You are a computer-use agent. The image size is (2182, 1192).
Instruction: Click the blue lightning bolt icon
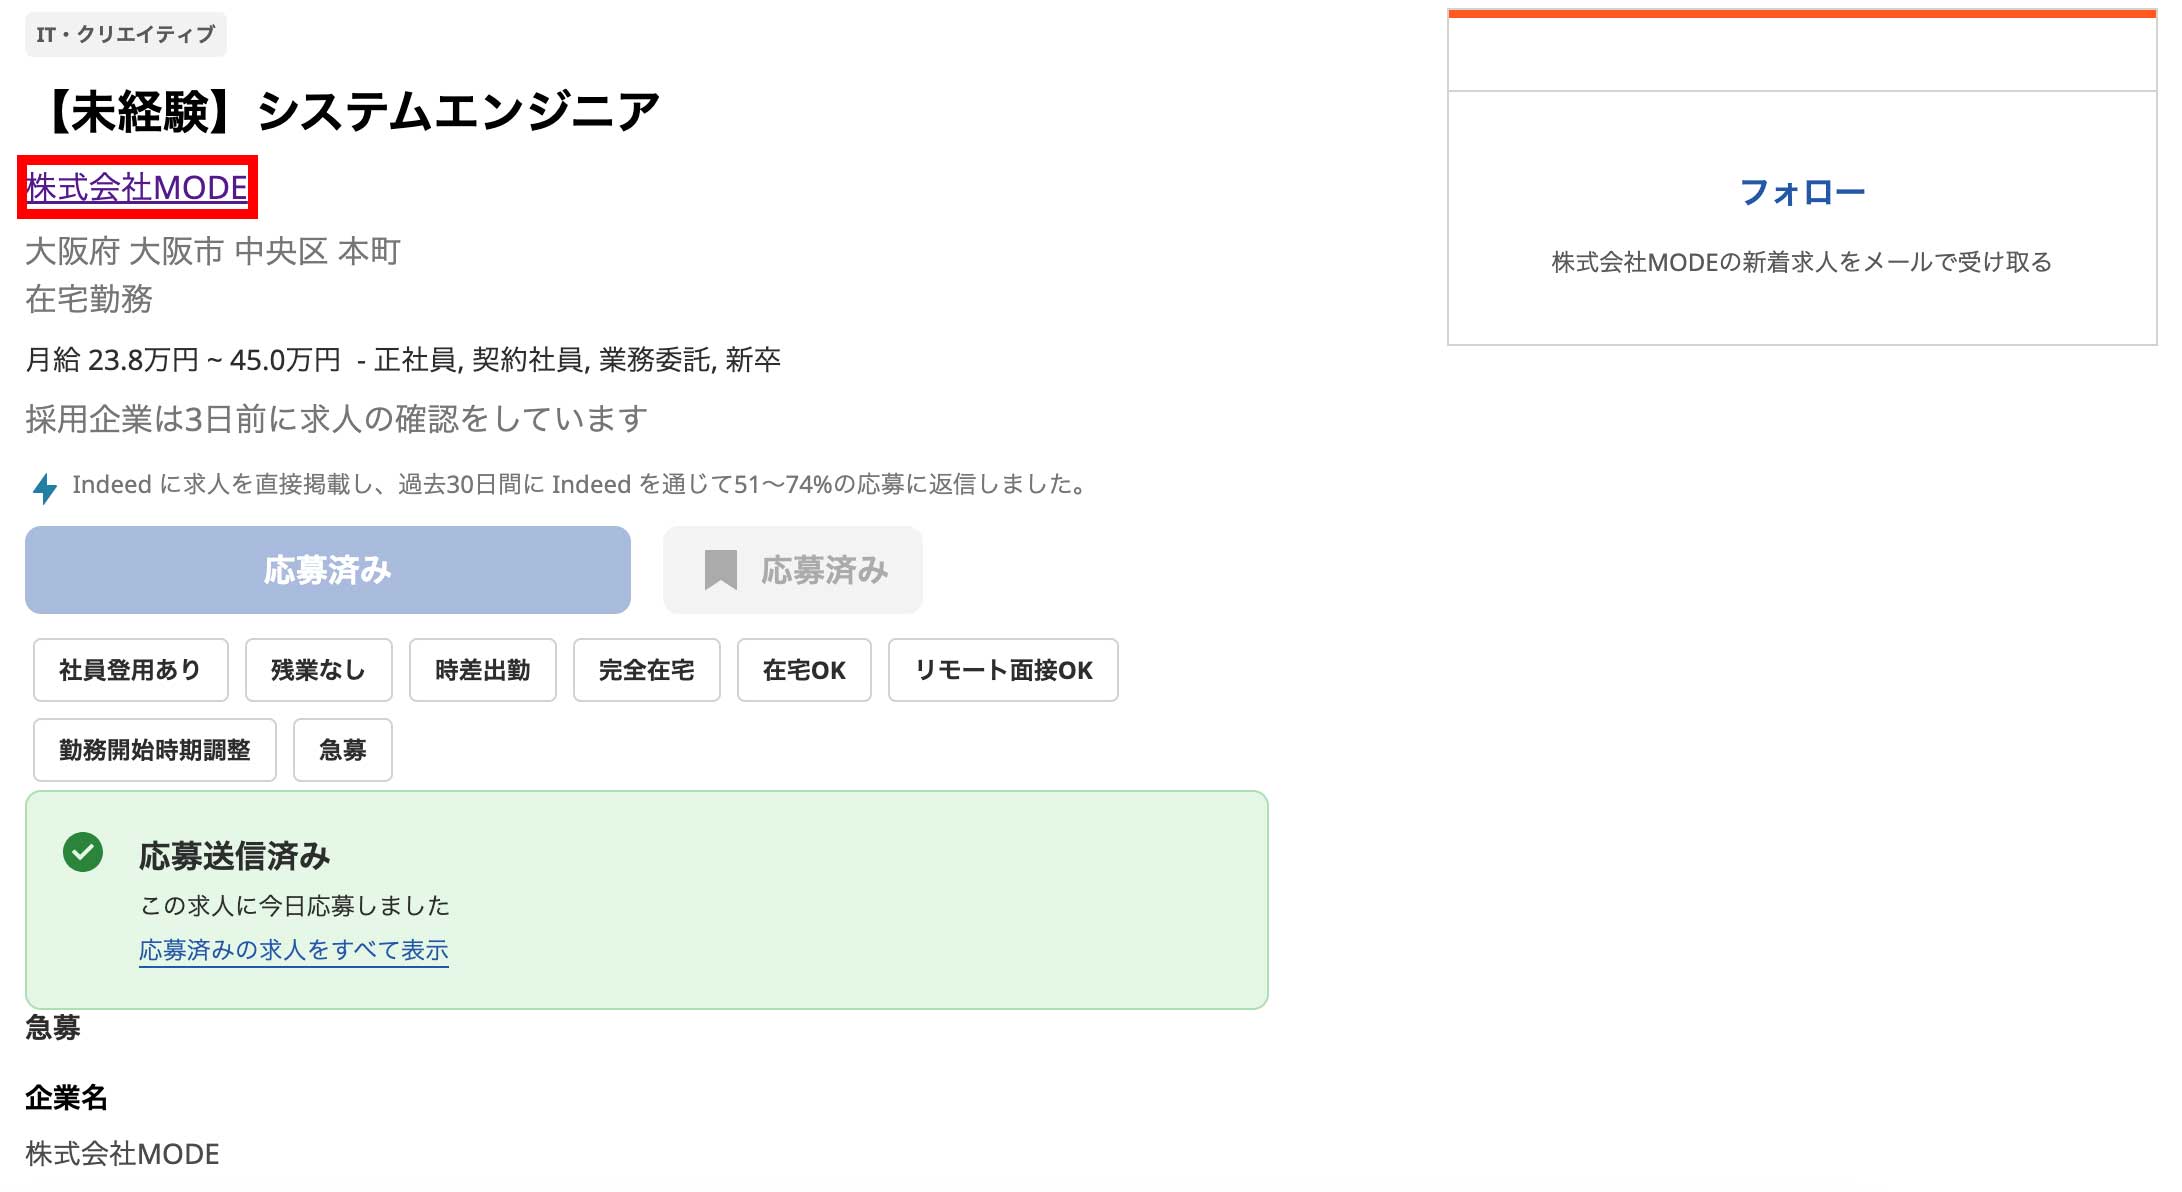coord(45,488)
